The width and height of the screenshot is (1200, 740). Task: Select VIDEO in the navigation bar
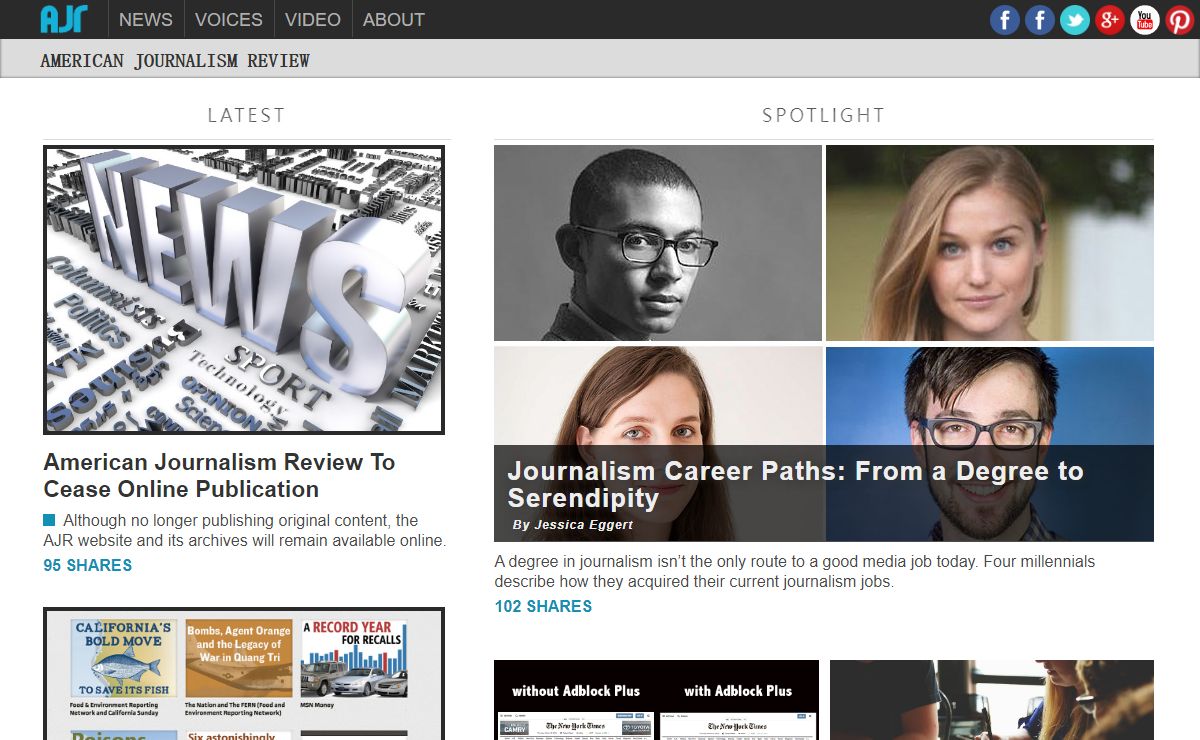313,19
